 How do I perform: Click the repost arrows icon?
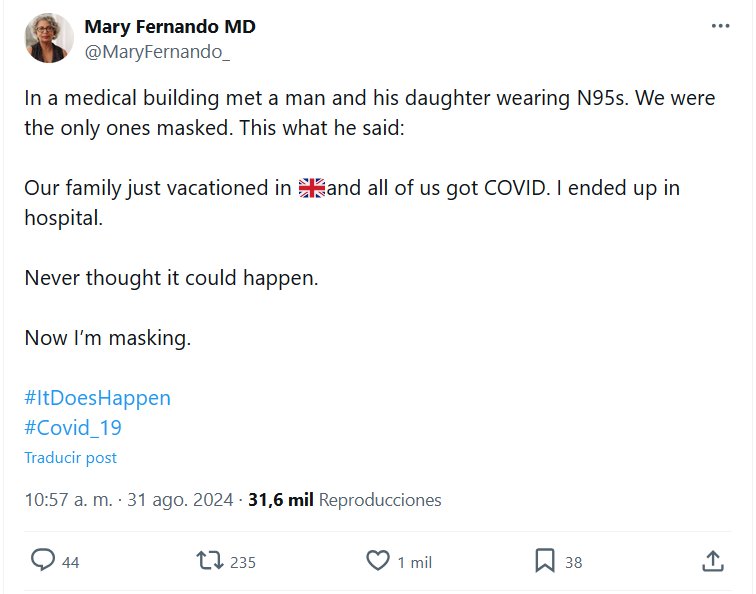click(x=210, y=561)
